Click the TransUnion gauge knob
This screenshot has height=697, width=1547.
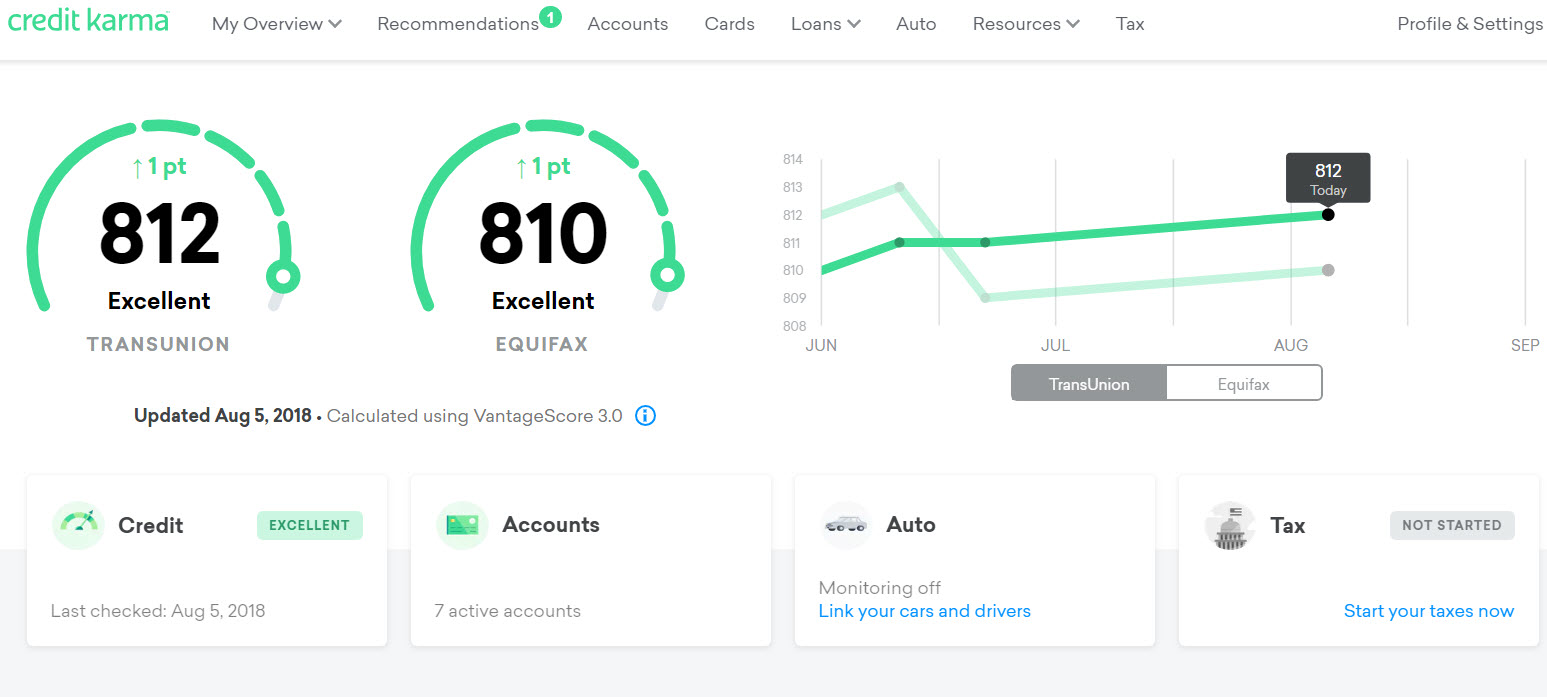(283, 275)
